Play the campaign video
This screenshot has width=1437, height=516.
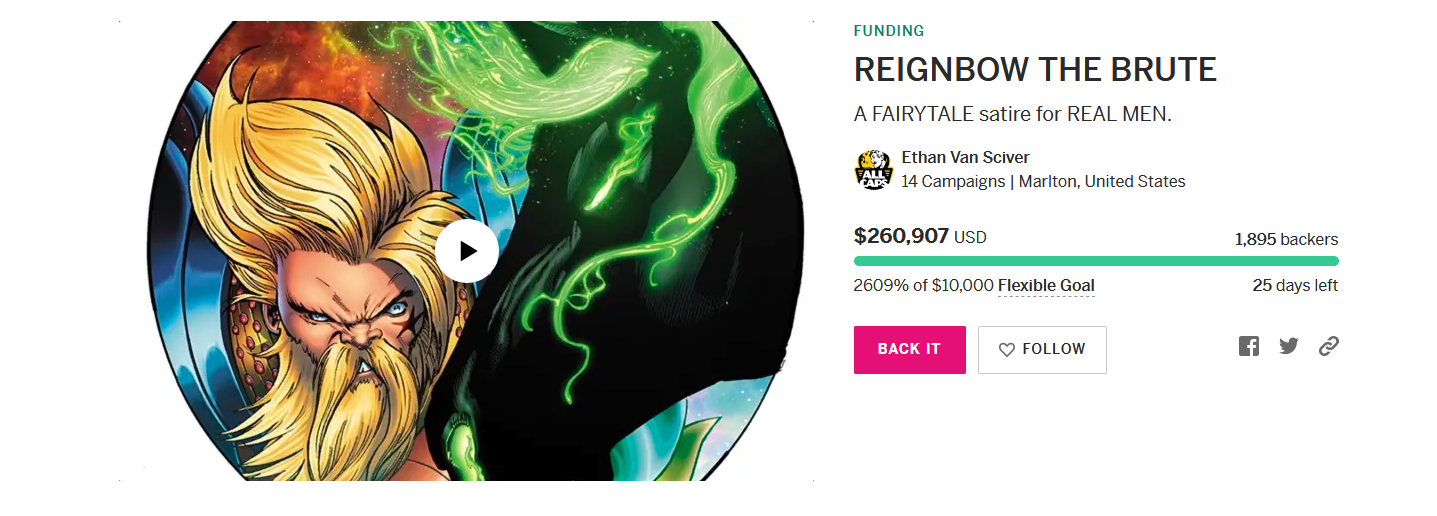tap(467, 251)
